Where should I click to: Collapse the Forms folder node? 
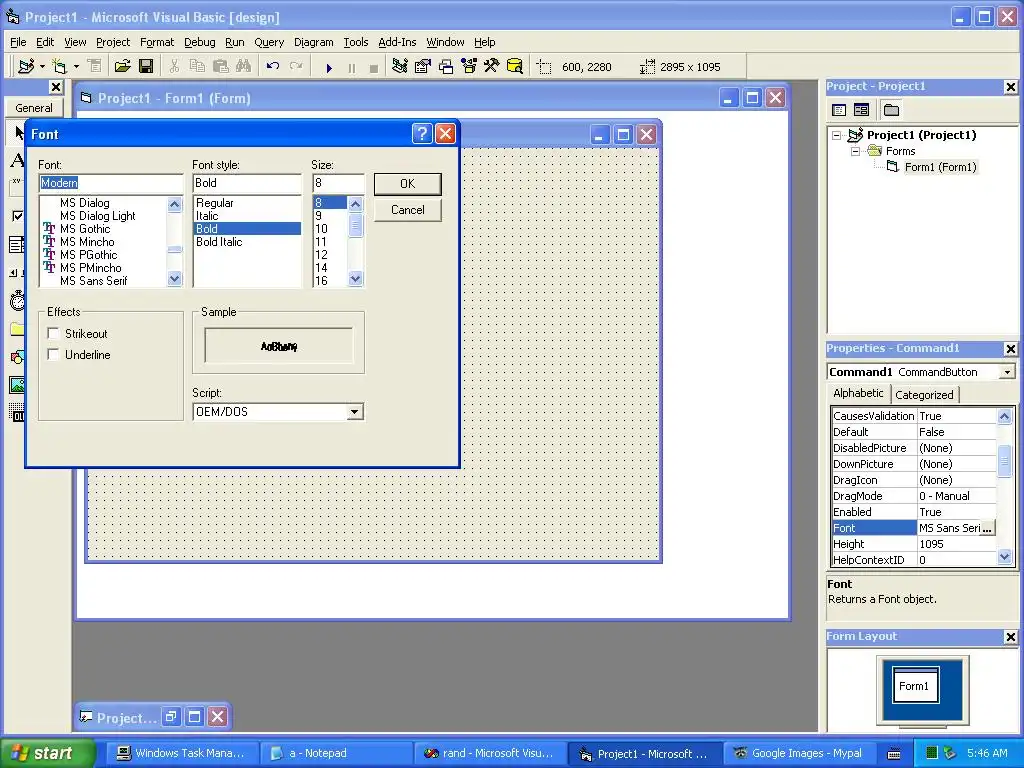(856, 151)
